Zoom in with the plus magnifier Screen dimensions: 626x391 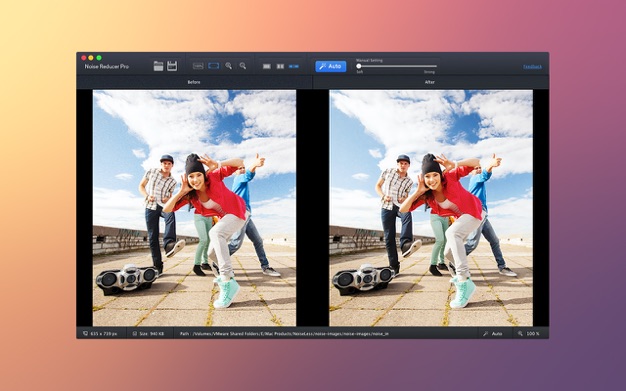coord(228,66)
